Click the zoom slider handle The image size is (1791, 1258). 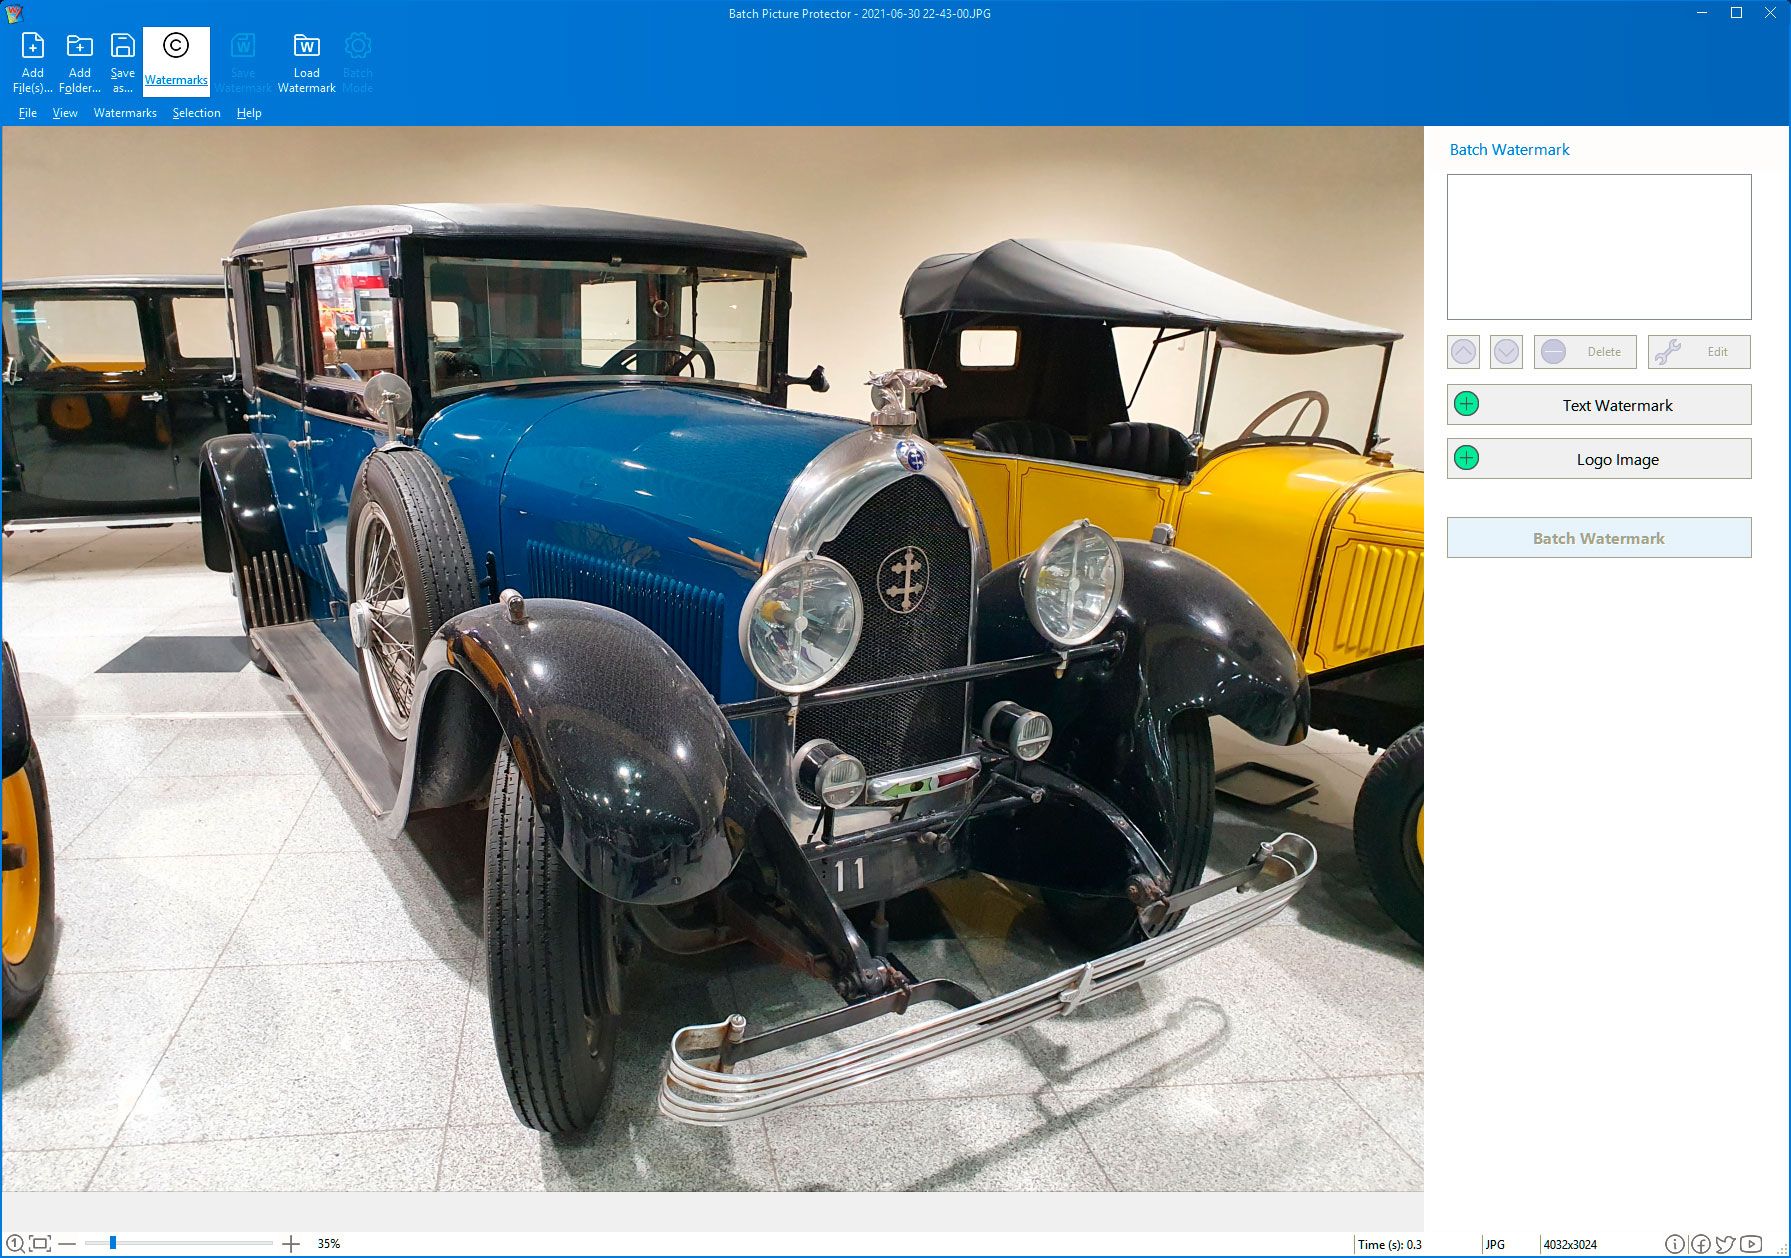coord(113,1243)
